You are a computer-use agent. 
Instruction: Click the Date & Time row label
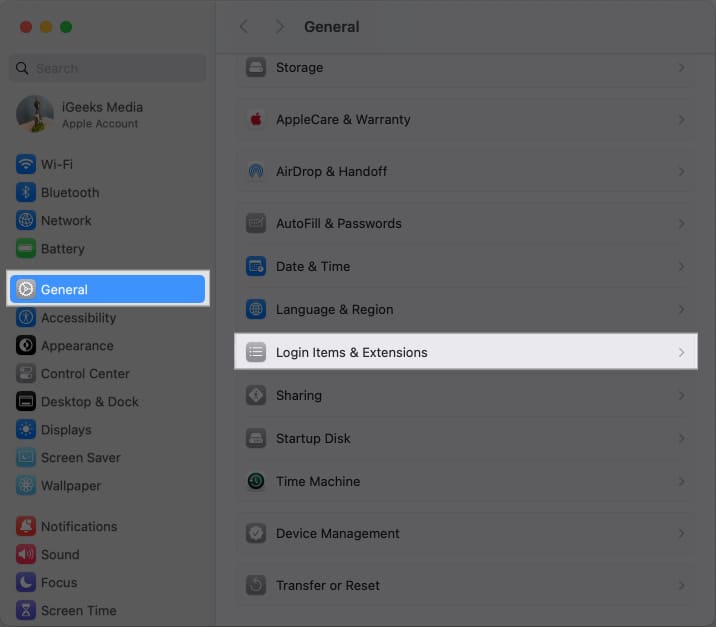313,267
